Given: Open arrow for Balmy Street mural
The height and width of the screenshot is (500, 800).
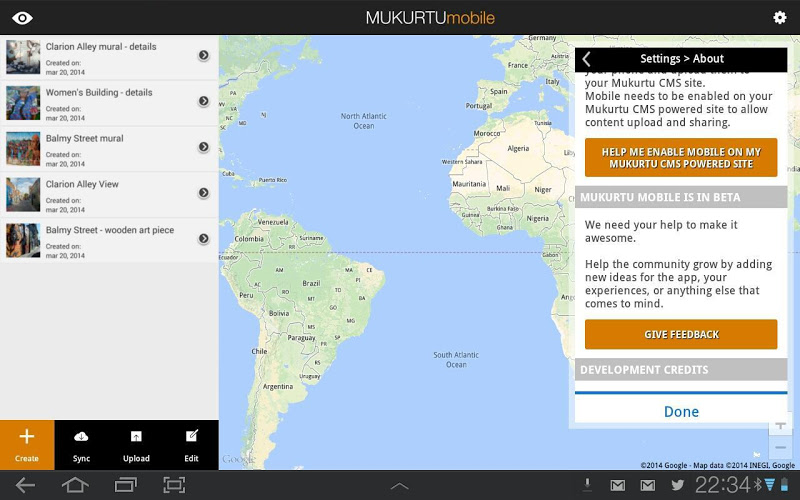Looking at the screenshot, I should tap(204, 147).
